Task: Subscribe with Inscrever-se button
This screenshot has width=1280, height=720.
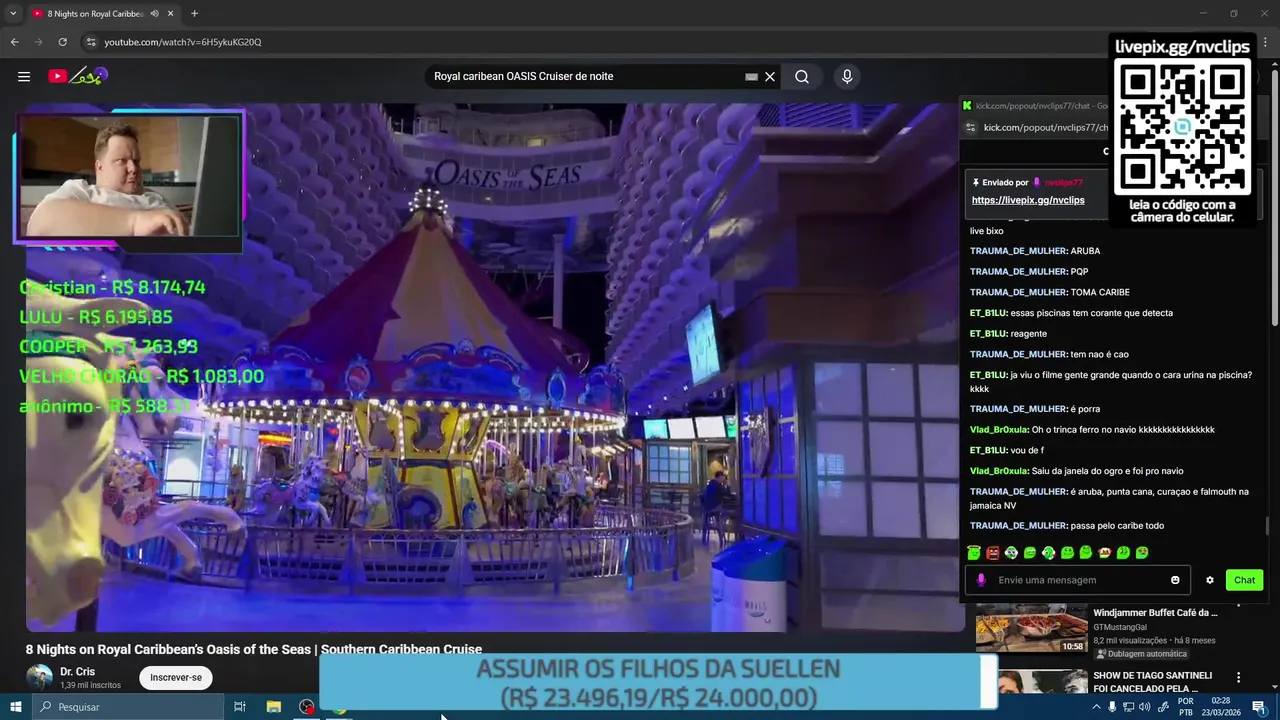Action: [176, 677]
